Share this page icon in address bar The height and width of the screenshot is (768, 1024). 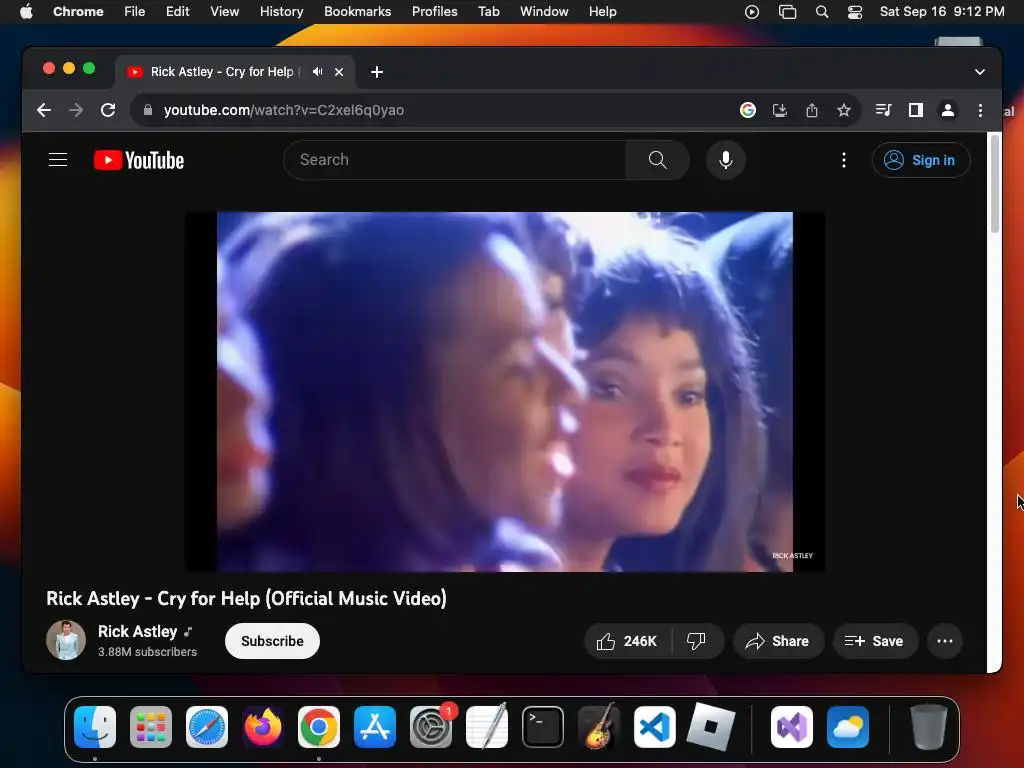812,110
